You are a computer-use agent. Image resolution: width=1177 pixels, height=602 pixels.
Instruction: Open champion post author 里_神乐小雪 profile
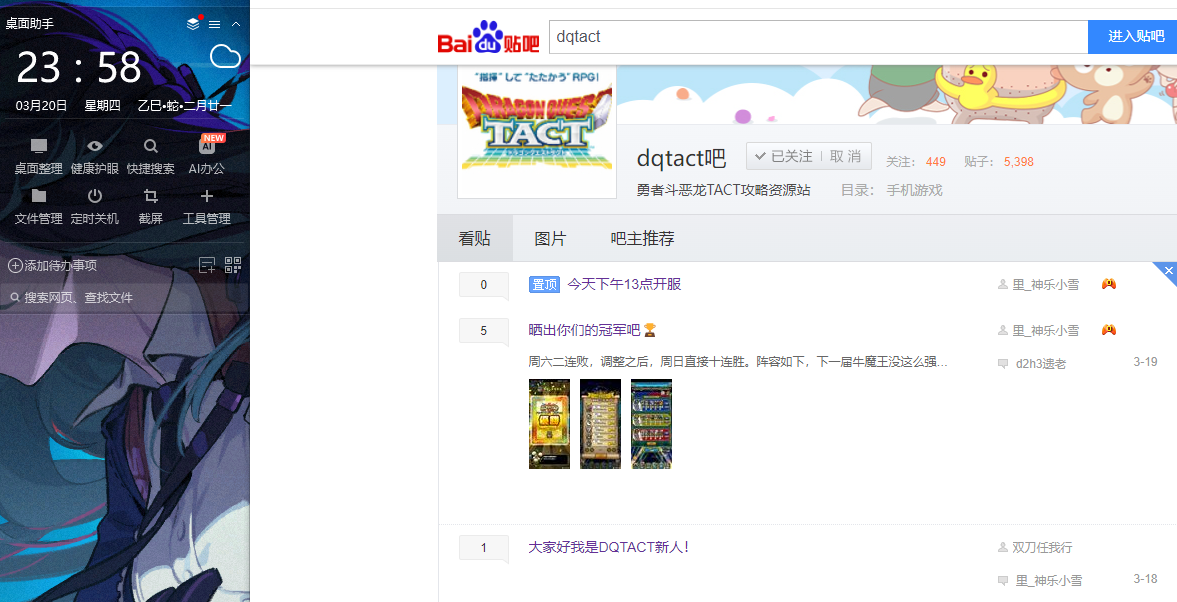click(1046, 330)
